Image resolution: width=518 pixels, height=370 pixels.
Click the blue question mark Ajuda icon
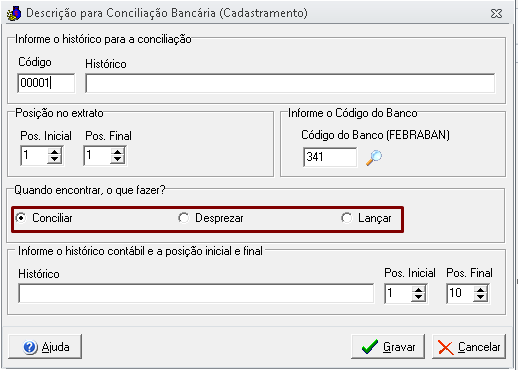pos(30,347)
